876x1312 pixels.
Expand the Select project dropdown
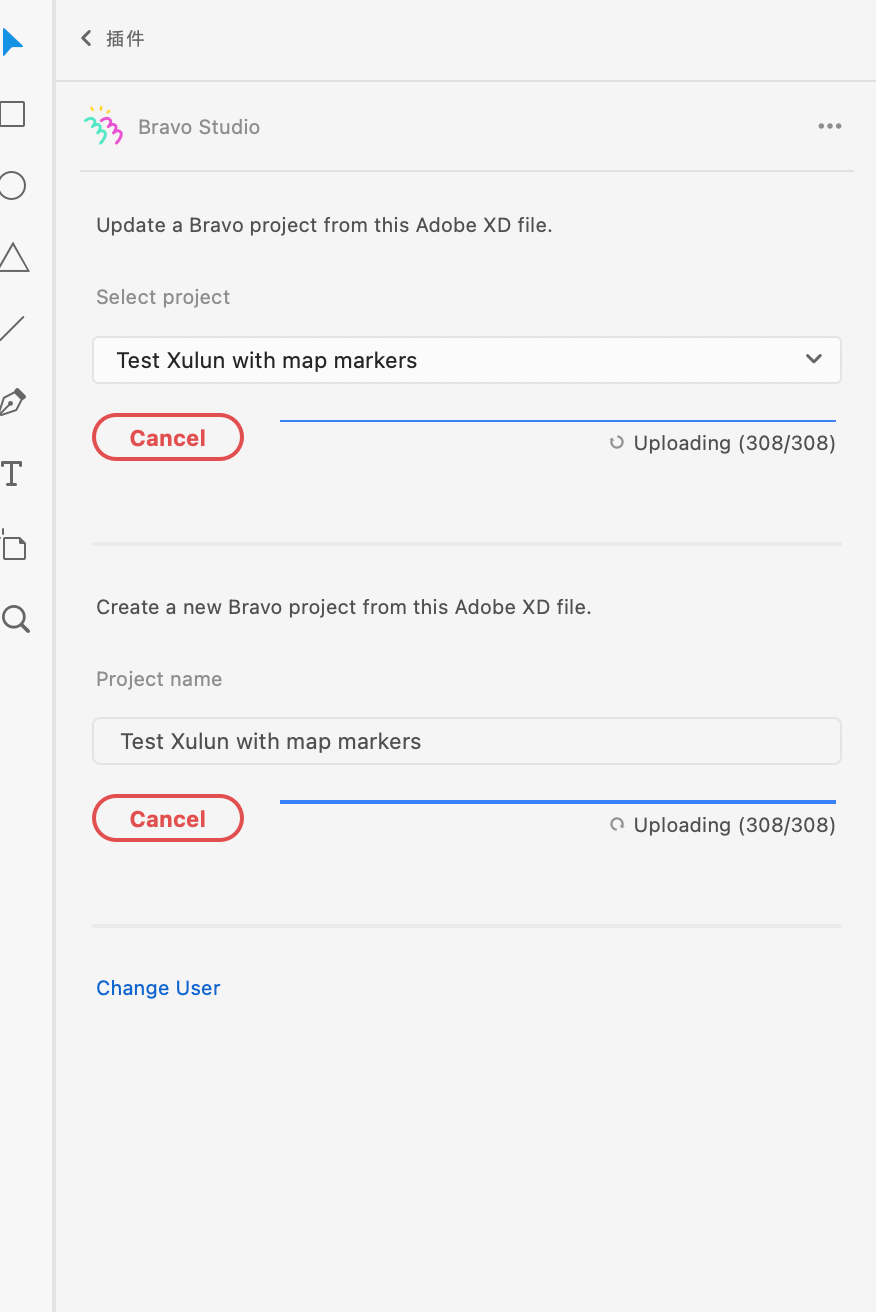click(x=467, y=360)
